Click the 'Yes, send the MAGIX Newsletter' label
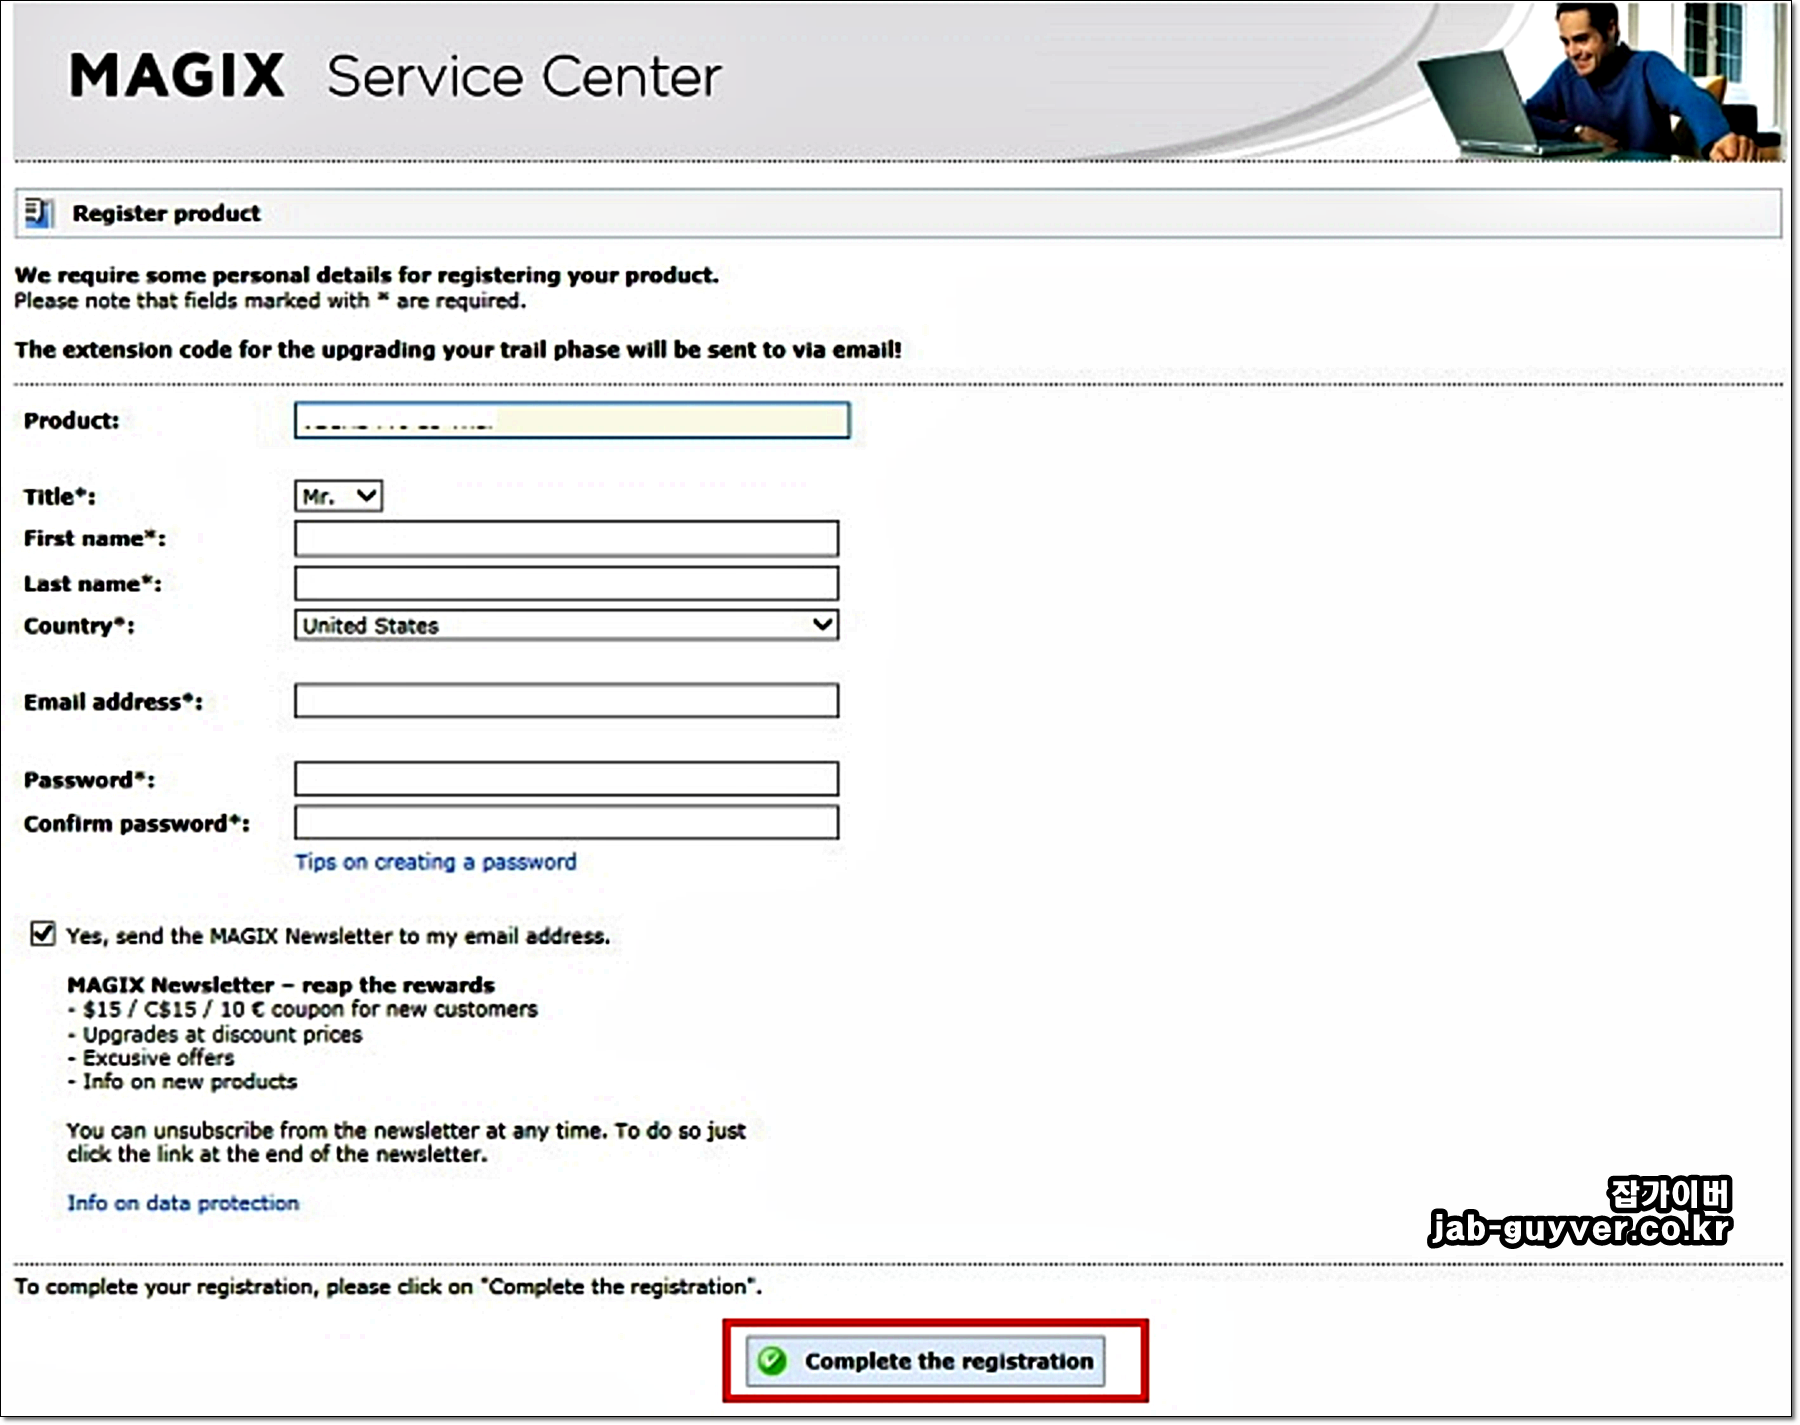Image resolution: width=1800 pixels, height=1425 pixels. coord(338,936)
